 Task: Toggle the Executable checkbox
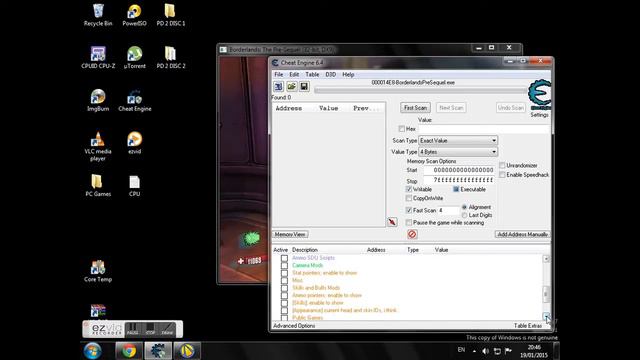coord(456,189)
